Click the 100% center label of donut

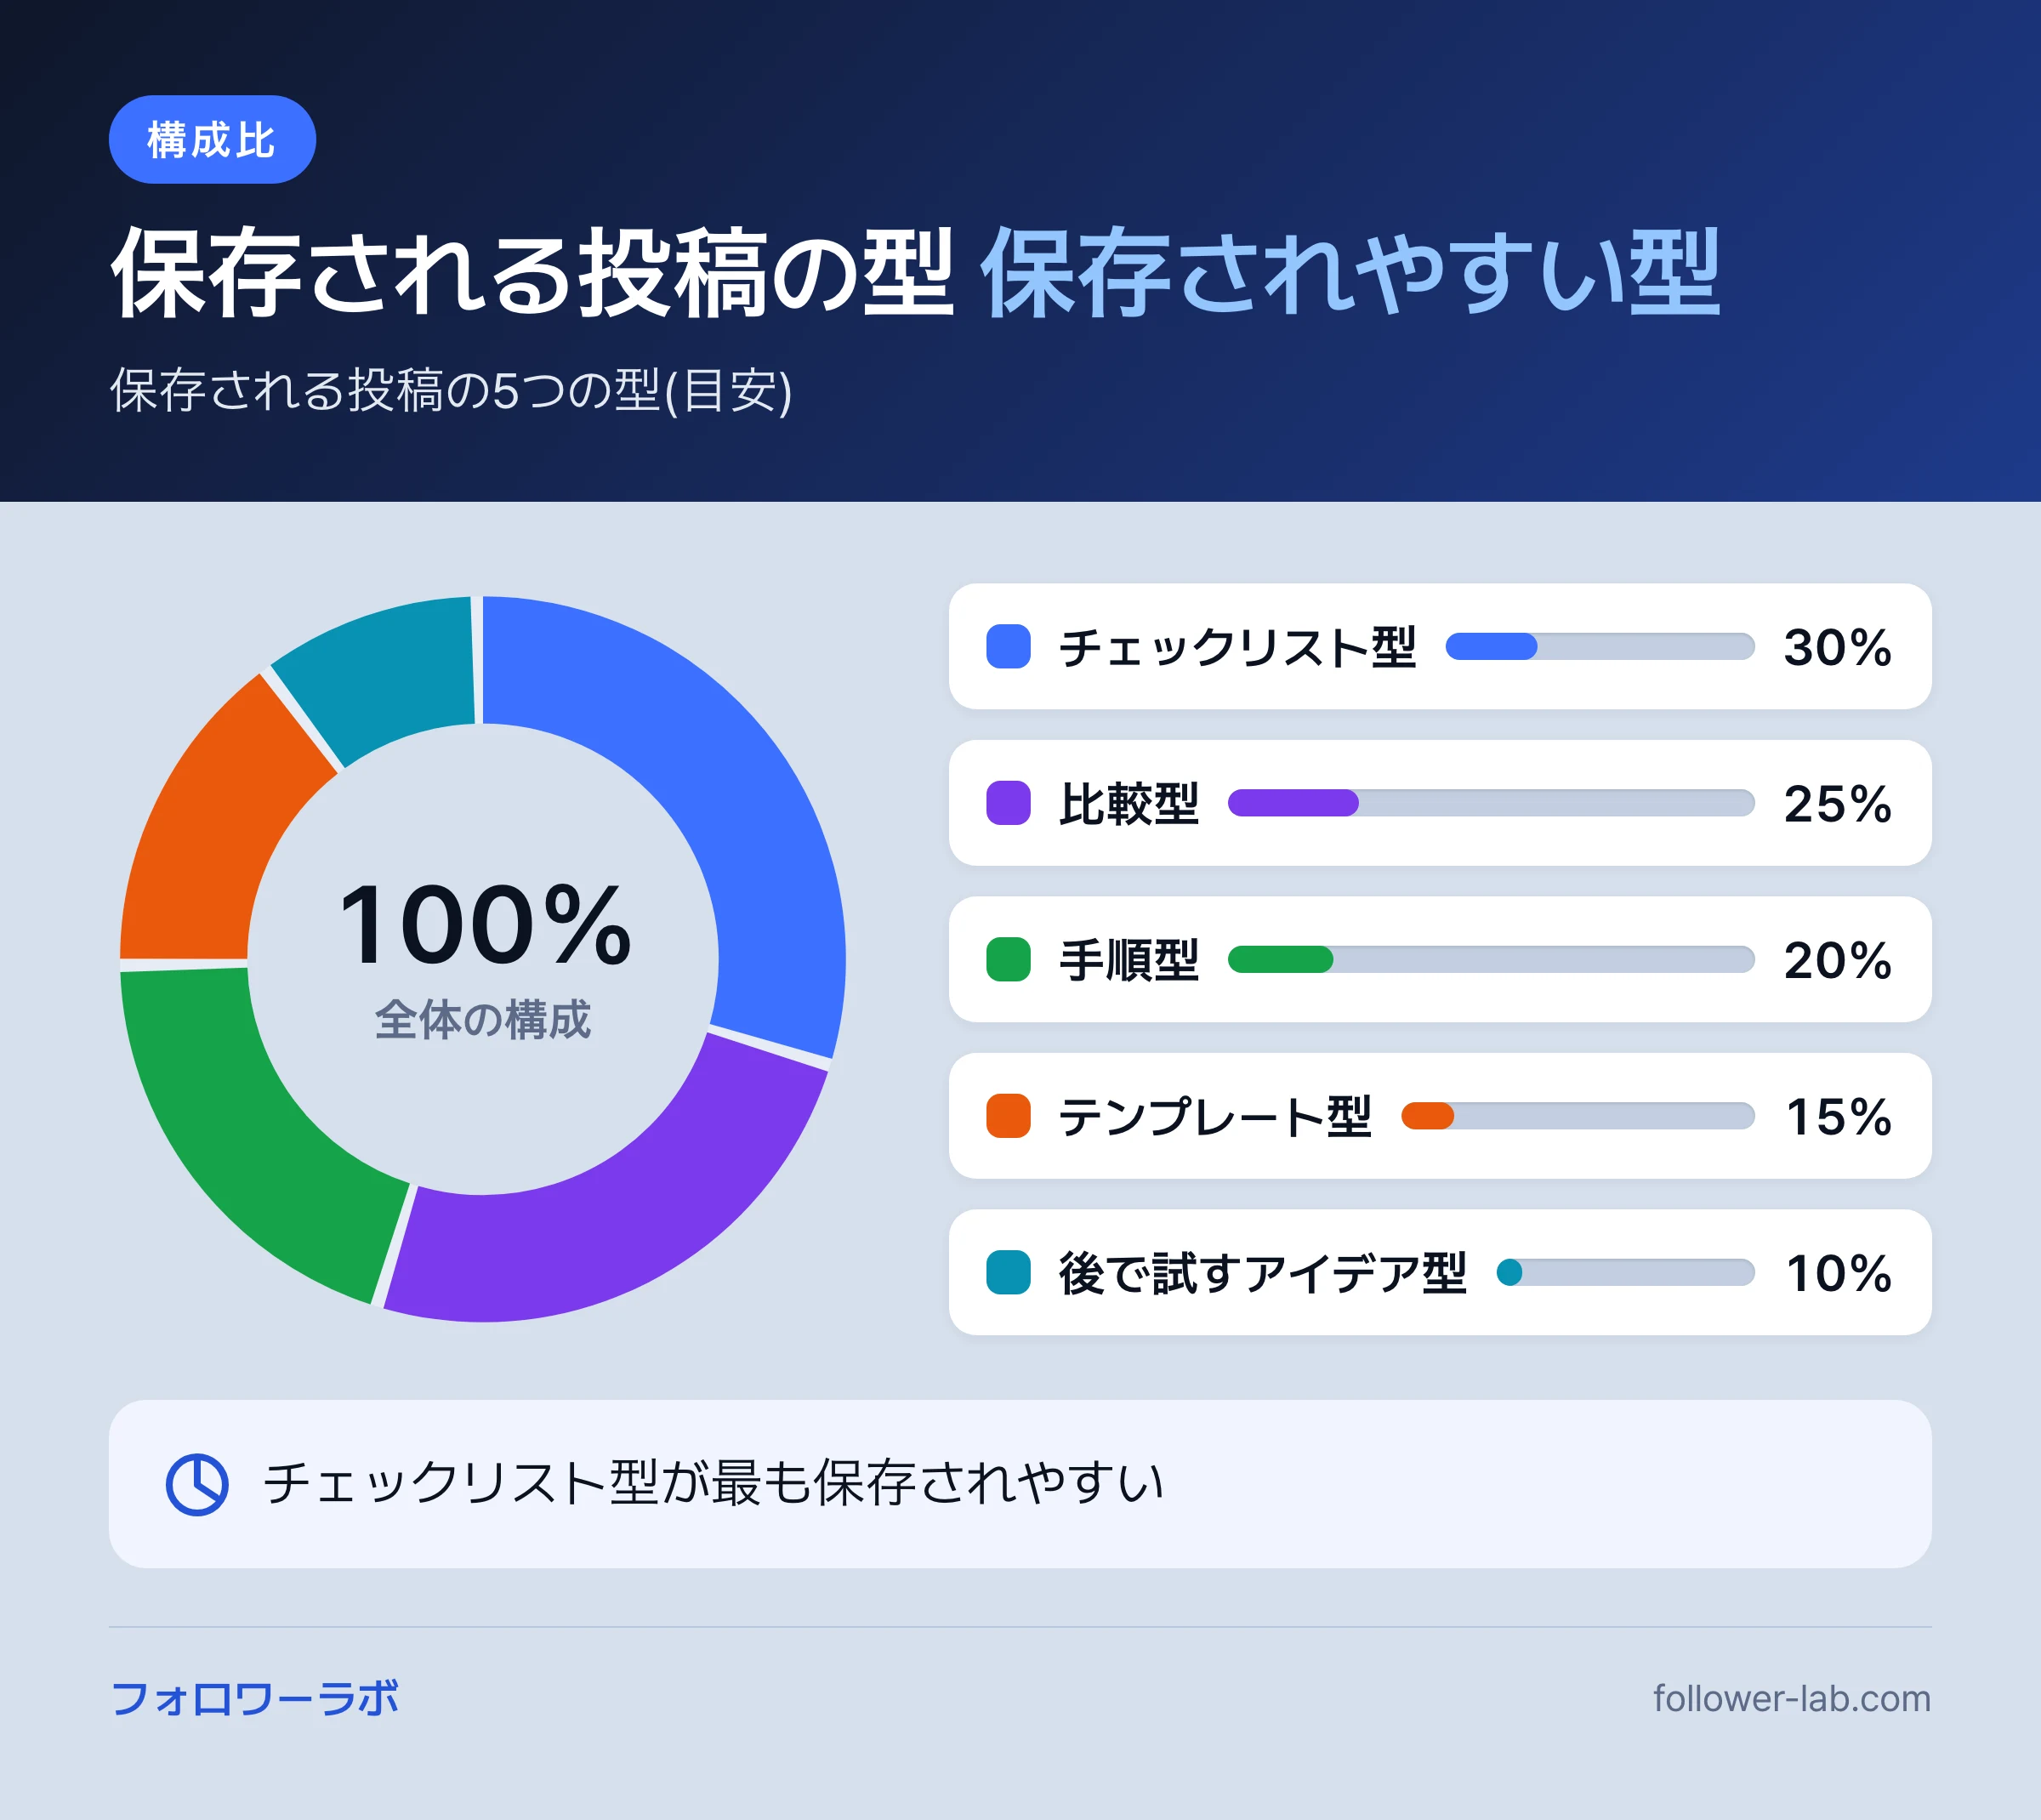[x=484, y=925]
